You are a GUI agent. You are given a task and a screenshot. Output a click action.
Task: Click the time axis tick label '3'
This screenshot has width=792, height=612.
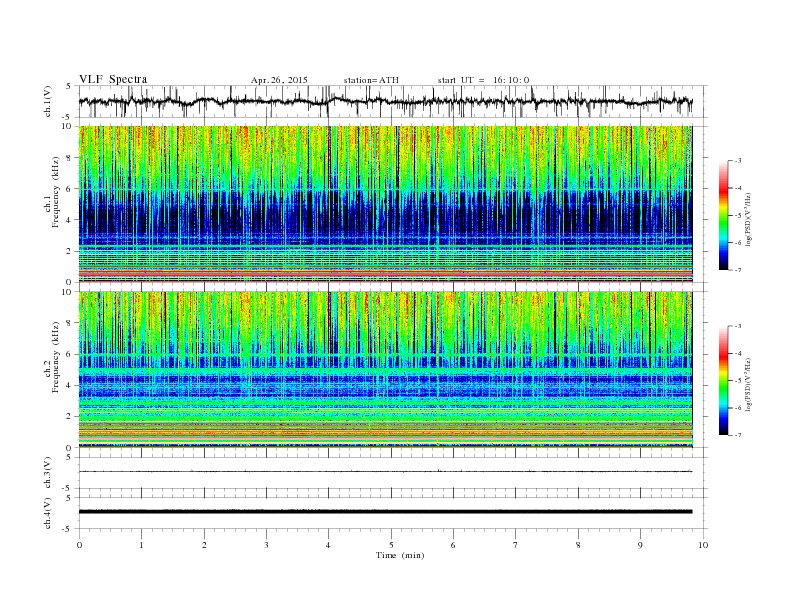click(x=266, y=545)
